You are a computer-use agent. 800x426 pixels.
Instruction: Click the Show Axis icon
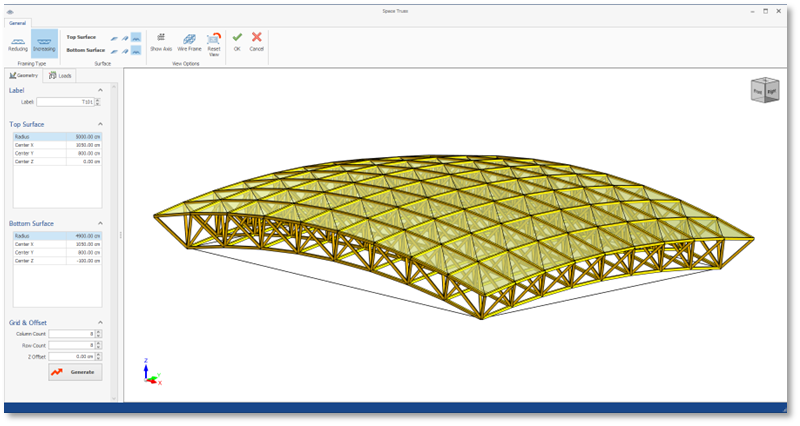(x=161, y=40)
